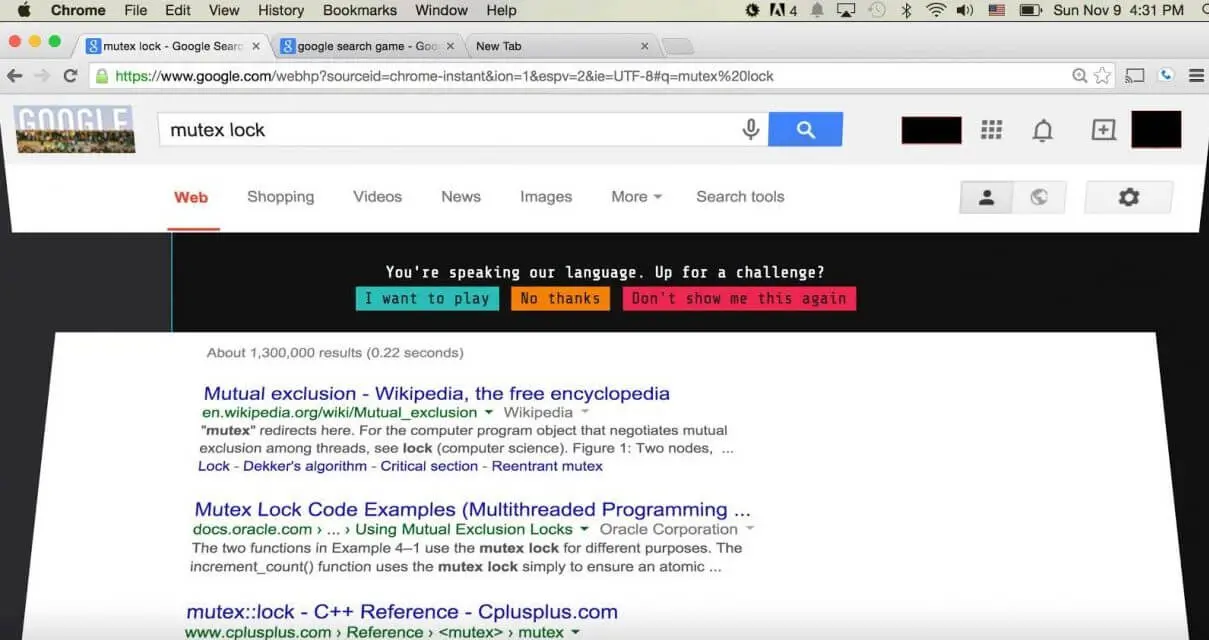Viewport: 1209px width, 640px height.
Task: Open search settings with the gear icon
Action: pyautogui.click(x=1128, y=197)
